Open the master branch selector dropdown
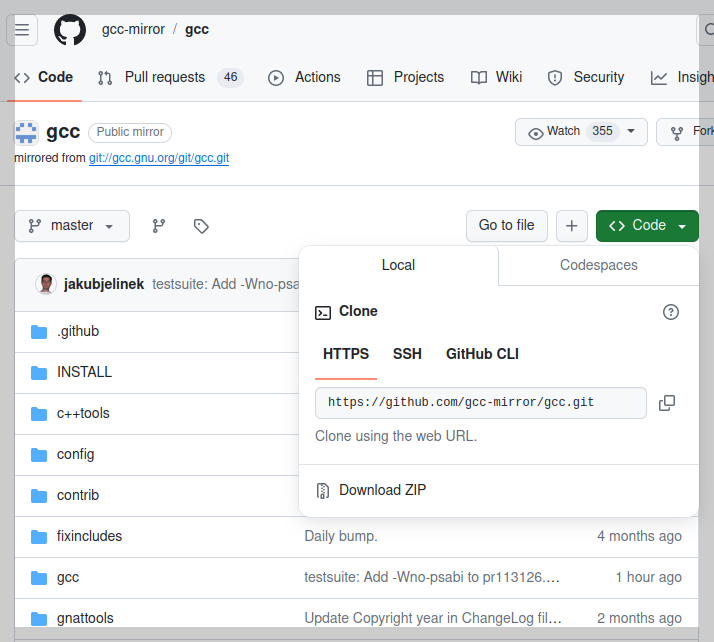Image resolution: width=714 pixels, height=642 pixels. pos(72,226)
